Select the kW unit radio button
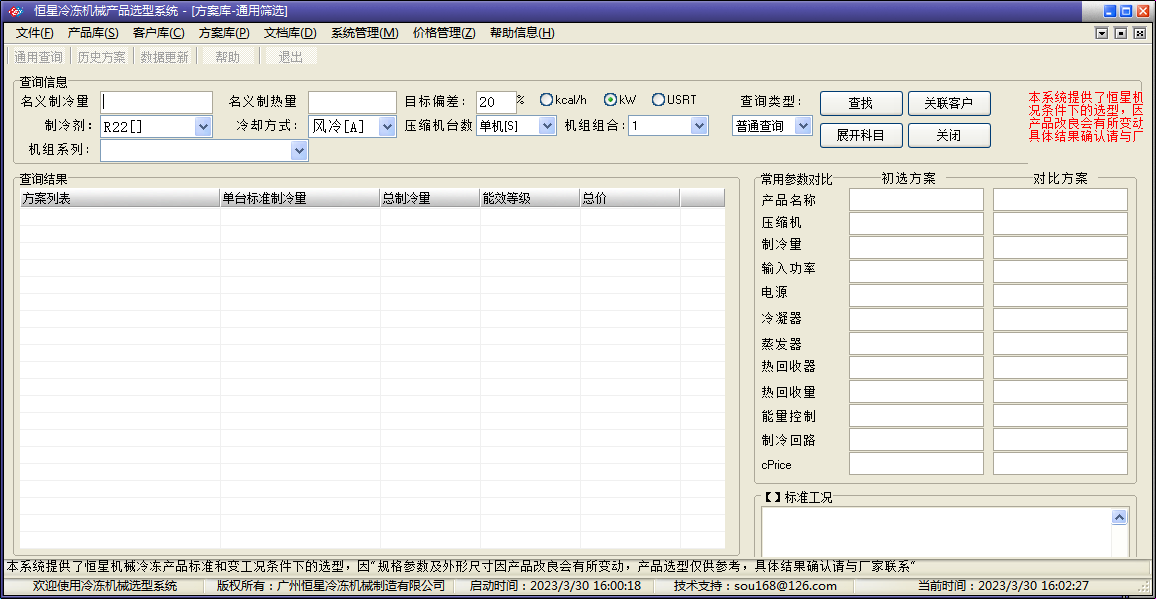1156x599 pixels. tap(610, 100)
